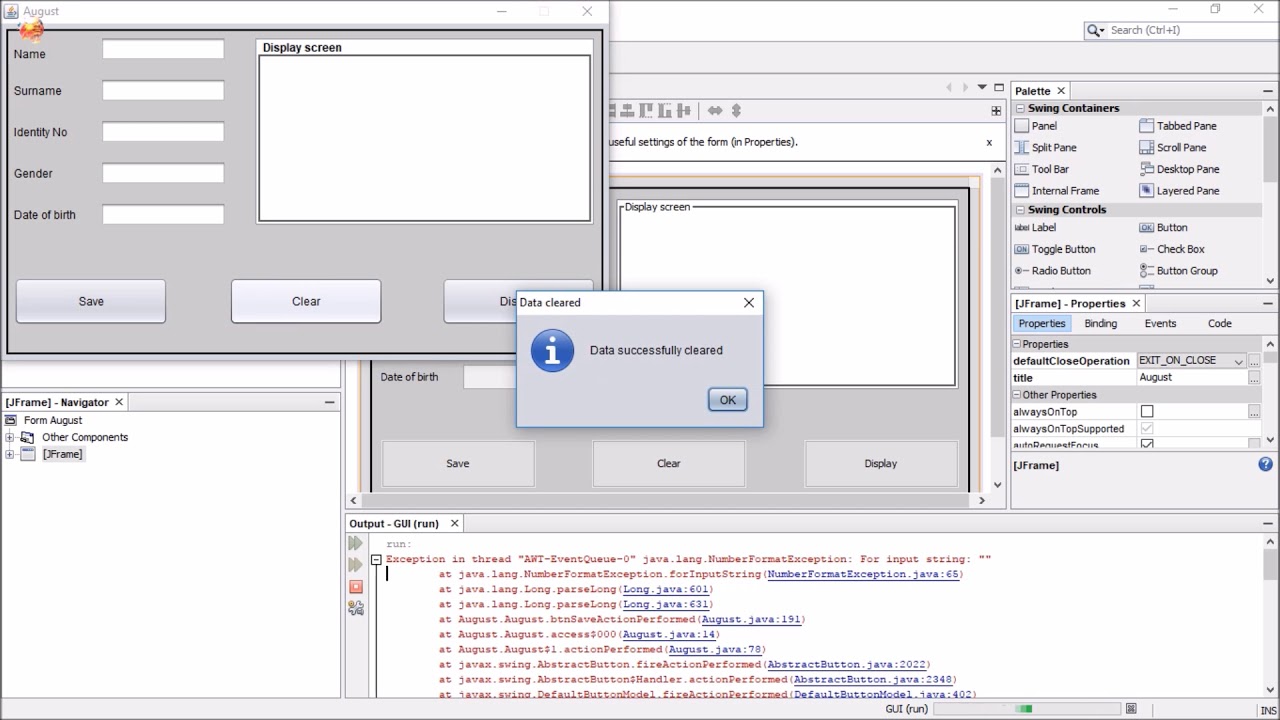The height and width of the screenshot is (720, 1280).
Task: Close the JFrame Properties tab
Action: pyautogui.click(x=1136, y=303)
